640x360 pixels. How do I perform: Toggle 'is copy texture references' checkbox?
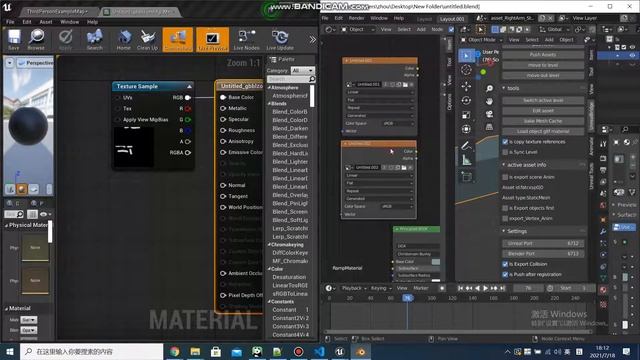[505, 142]
